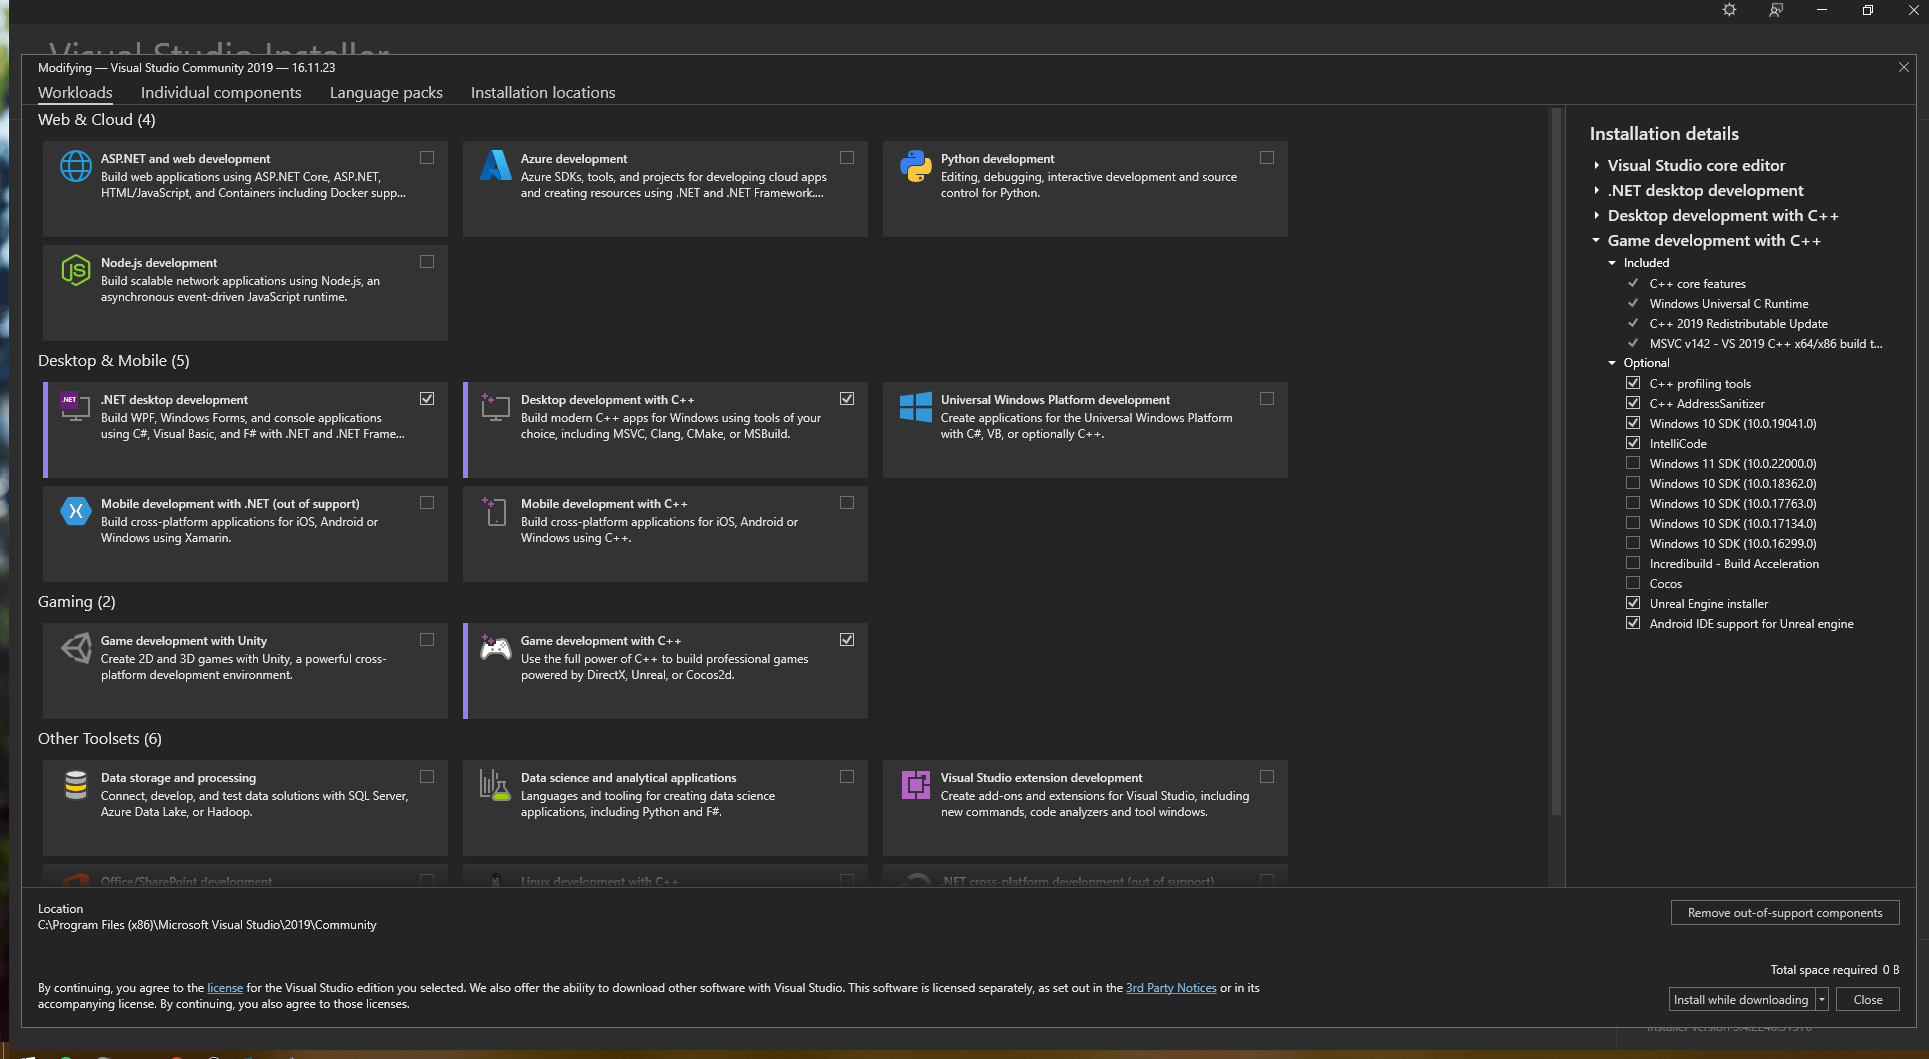Select Mobile development with C++ card
The height and width of the screenshot is (1059, 1929).
(x=665, y=533)
